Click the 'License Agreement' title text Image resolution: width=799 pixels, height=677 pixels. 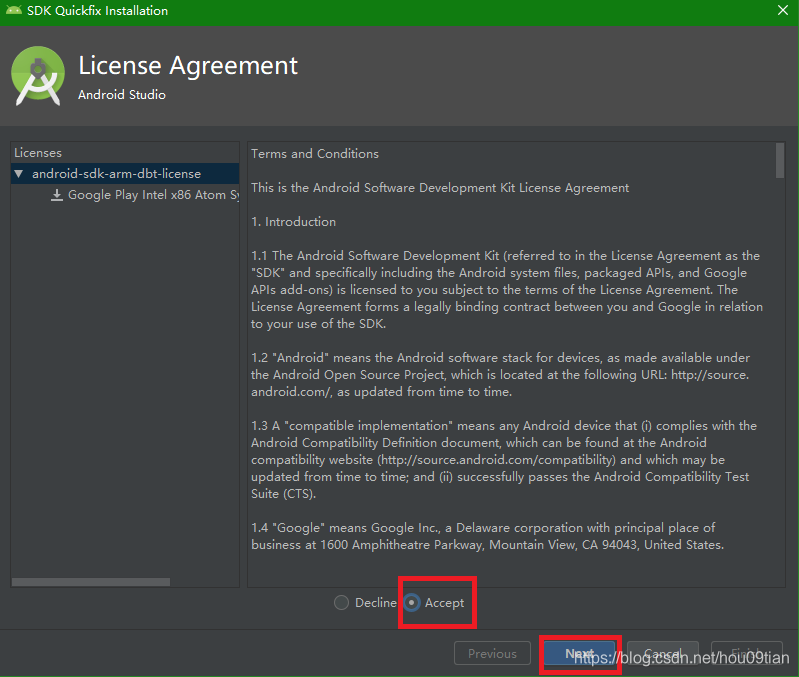click(x=188, y=66)
